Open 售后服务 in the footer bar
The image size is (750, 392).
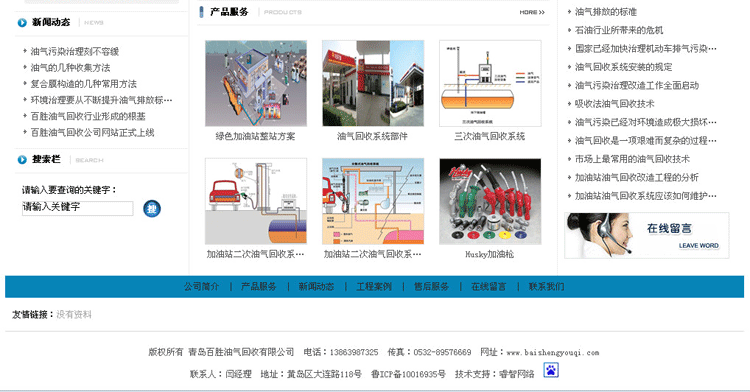pyautogui.click(x=431, y=287)
